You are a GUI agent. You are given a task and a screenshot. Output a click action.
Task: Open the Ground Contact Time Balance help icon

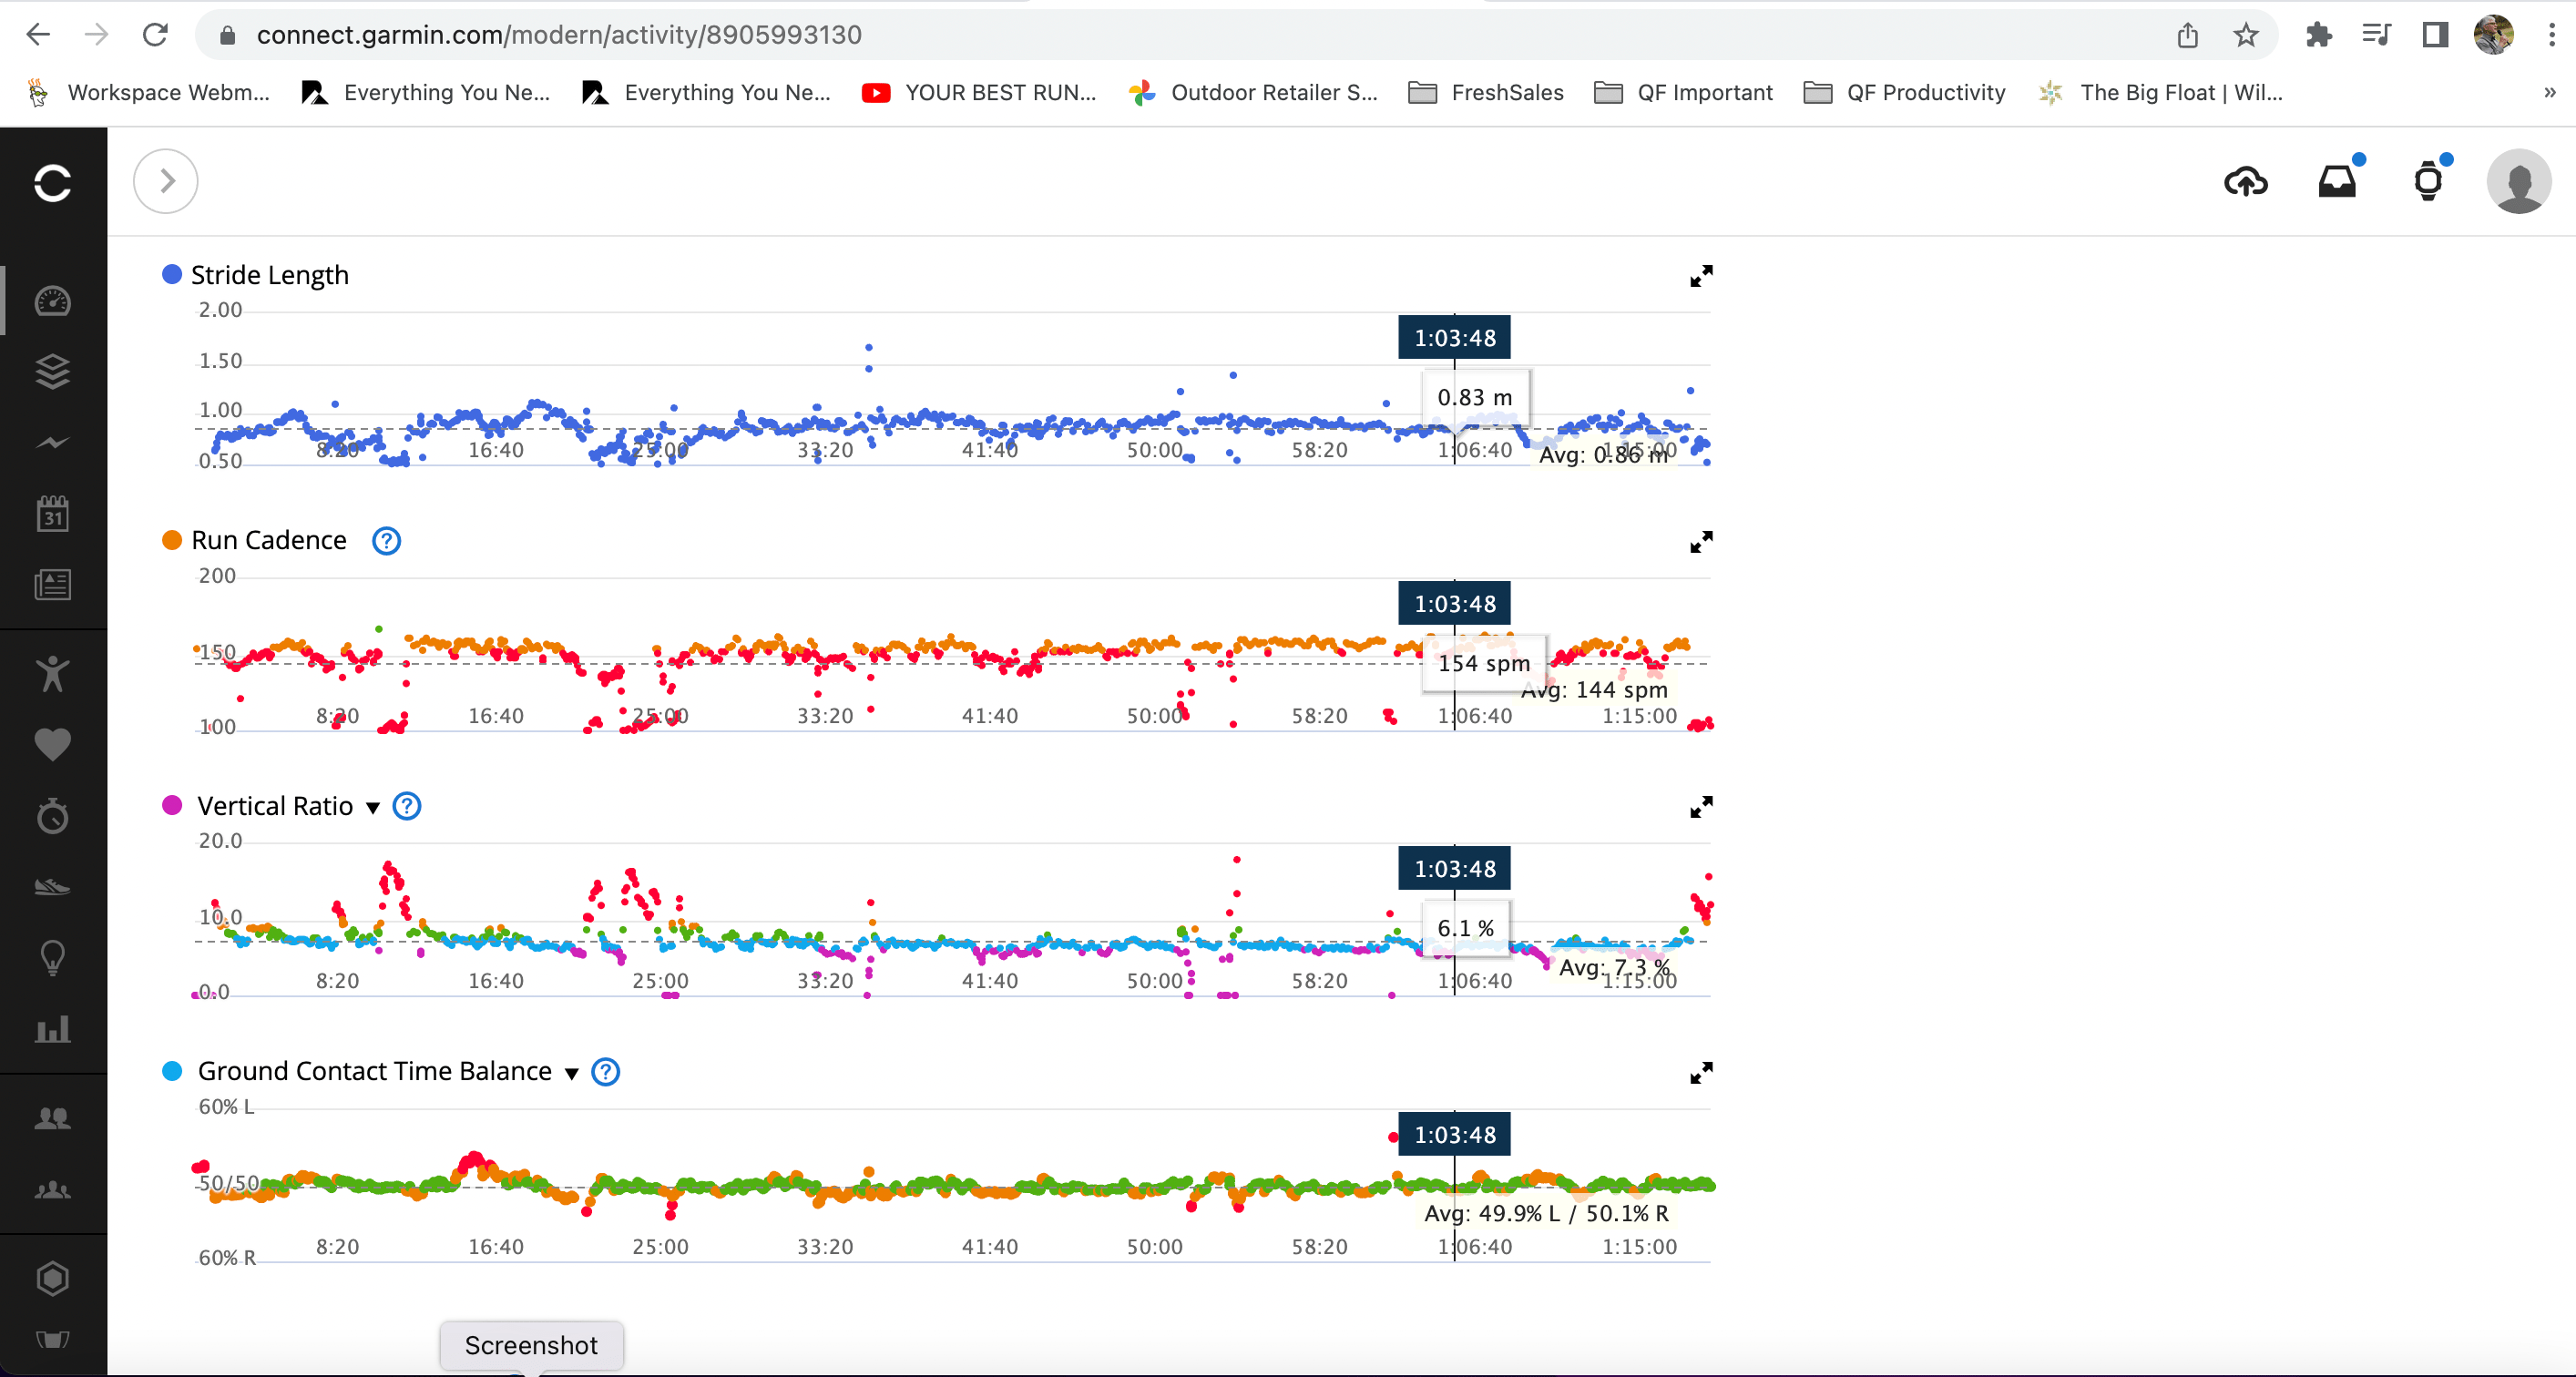[x=605, y=1072]
